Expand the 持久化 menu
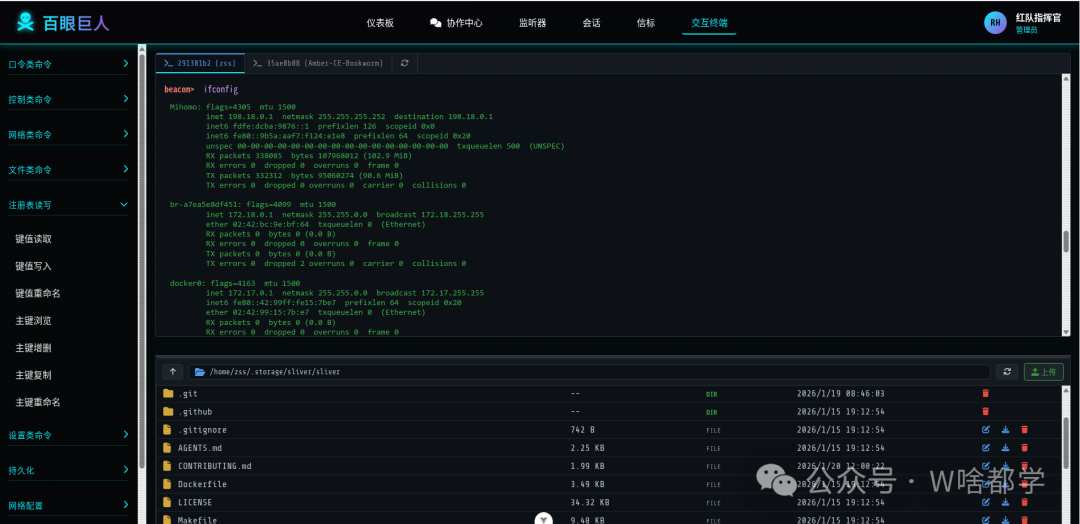This screenshot has width=1080, height=524. tap(68, 470)
